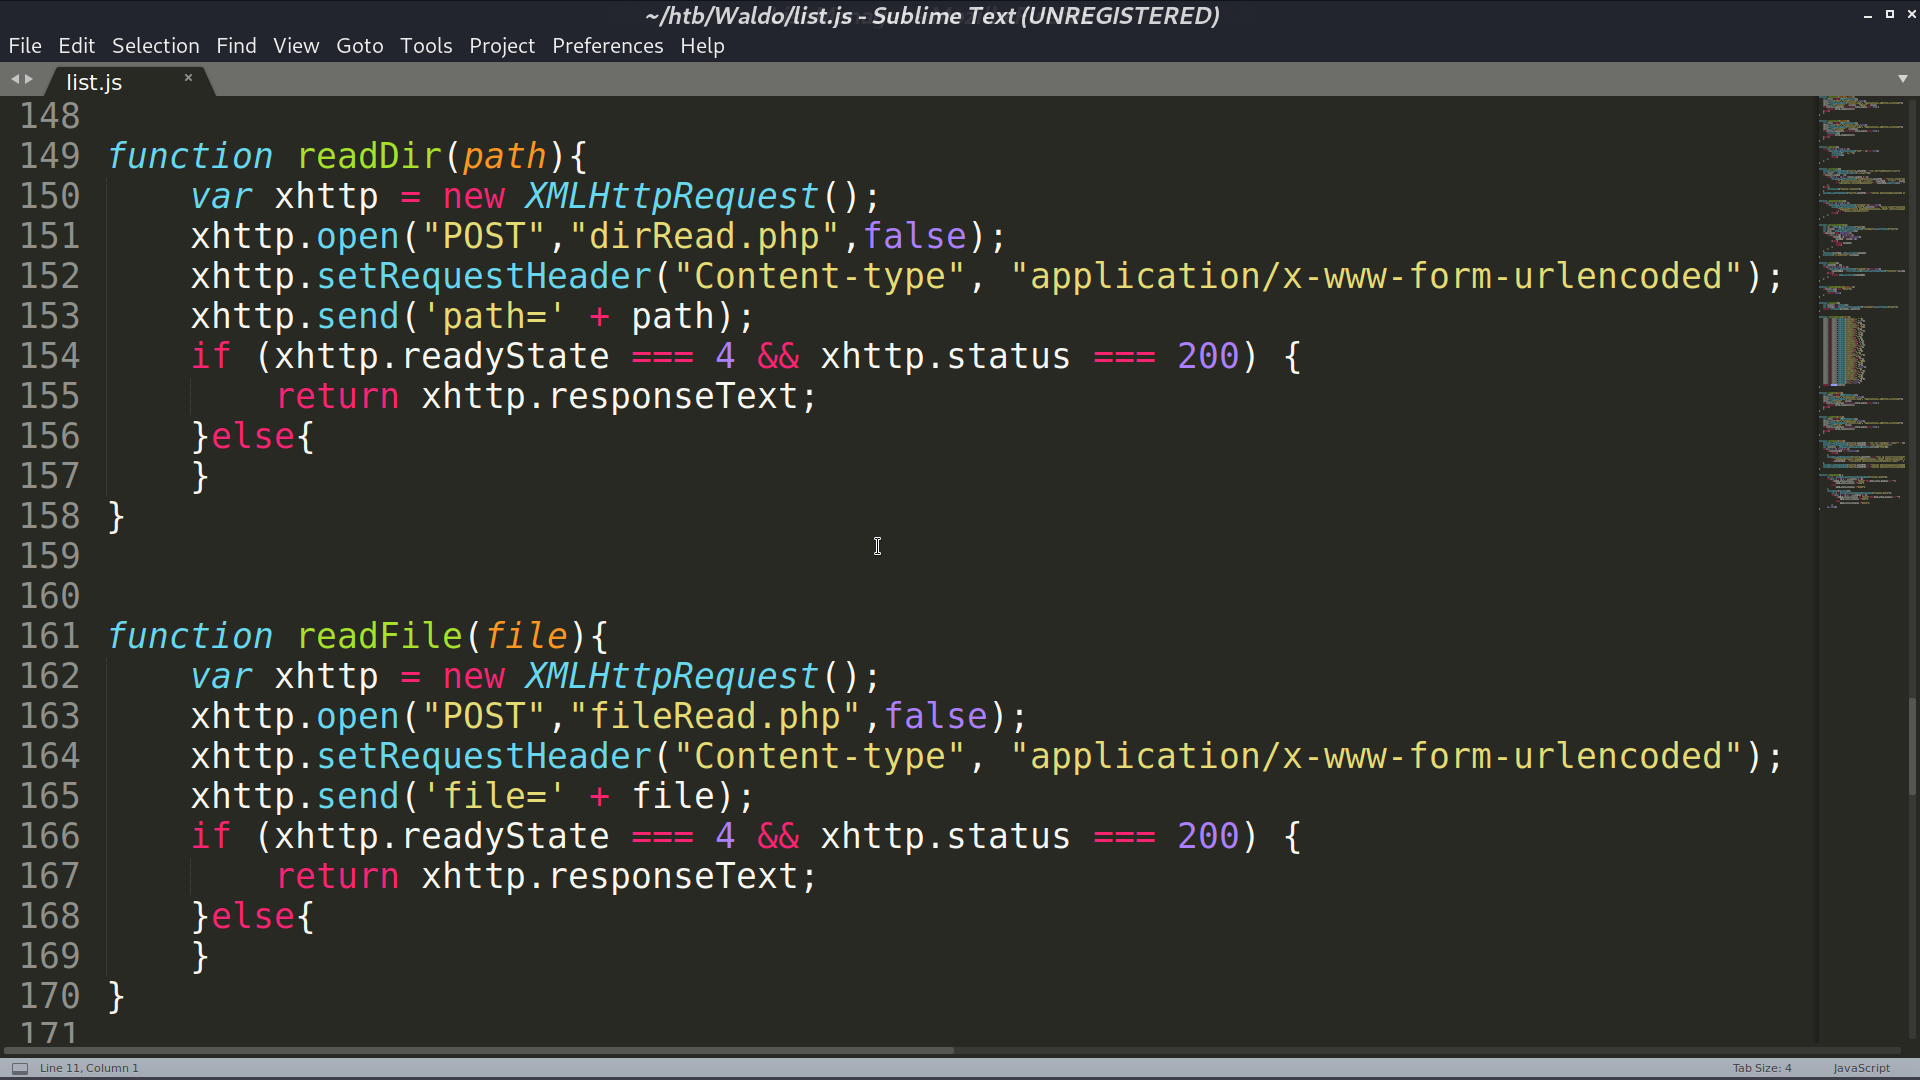Toggle side bar panel switcher icon
This screenshot has width=1920, height=1080.
pyautogui.click(x=20, y=1068)
